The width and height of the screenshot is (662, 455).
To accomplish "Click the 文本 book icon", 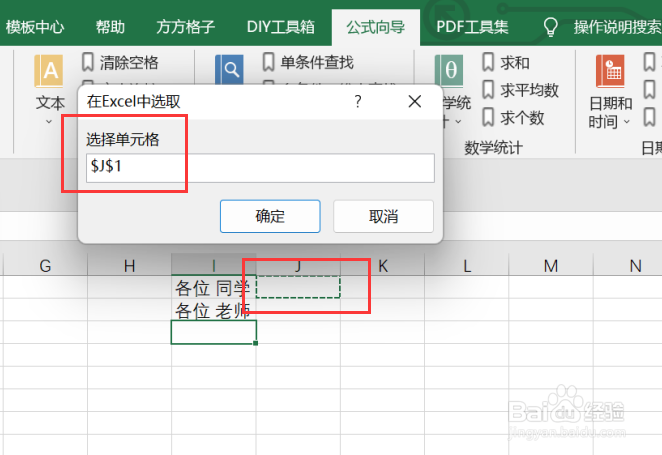I will point(49,70).
